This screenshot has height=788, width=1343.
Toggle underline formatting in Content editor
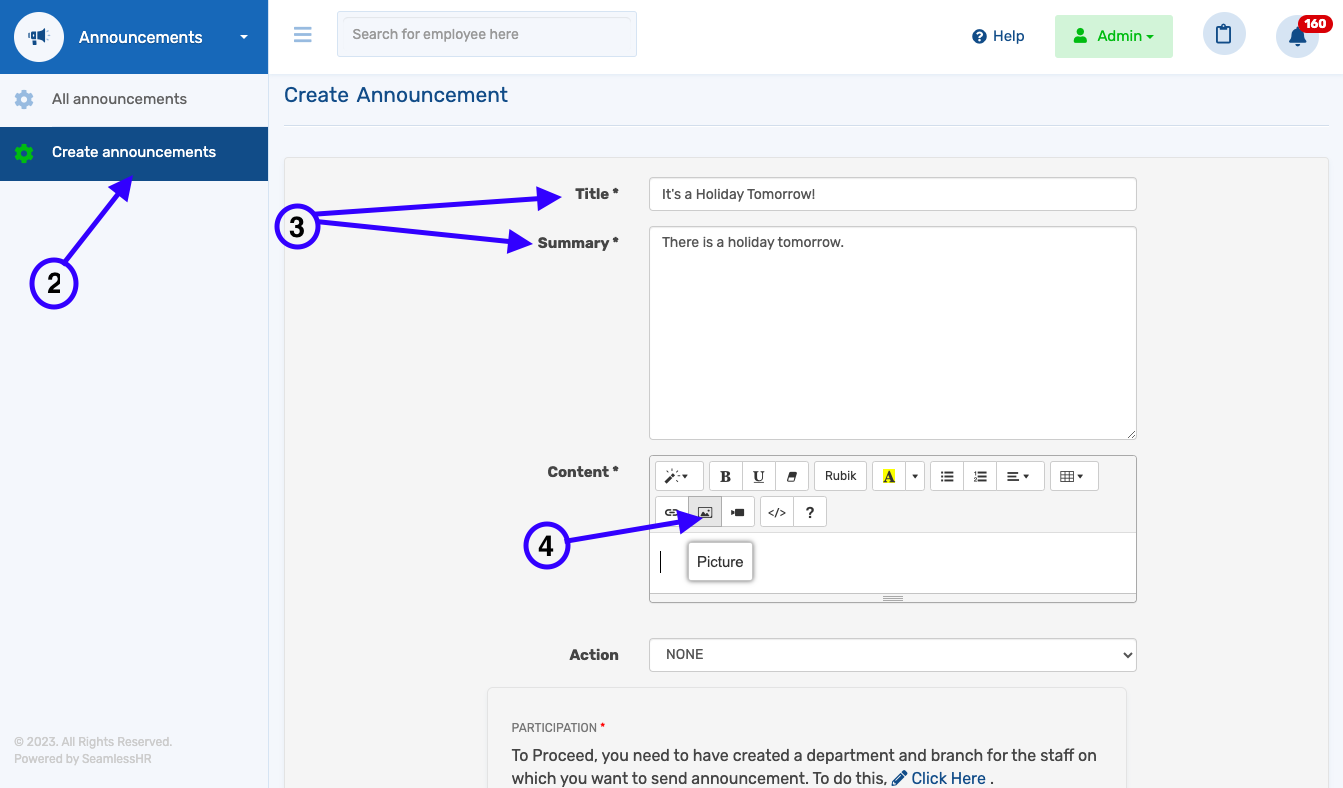click(759, 476)
